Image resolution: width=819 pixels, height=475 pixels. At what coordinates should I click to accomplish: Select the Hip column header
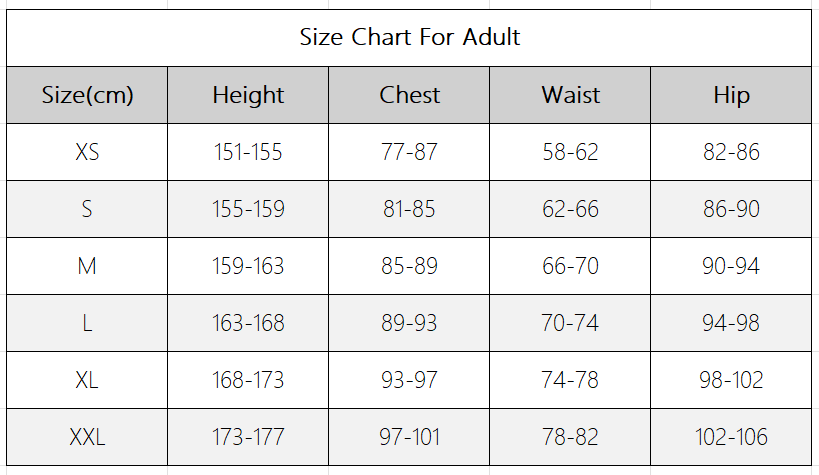[731, 95]
